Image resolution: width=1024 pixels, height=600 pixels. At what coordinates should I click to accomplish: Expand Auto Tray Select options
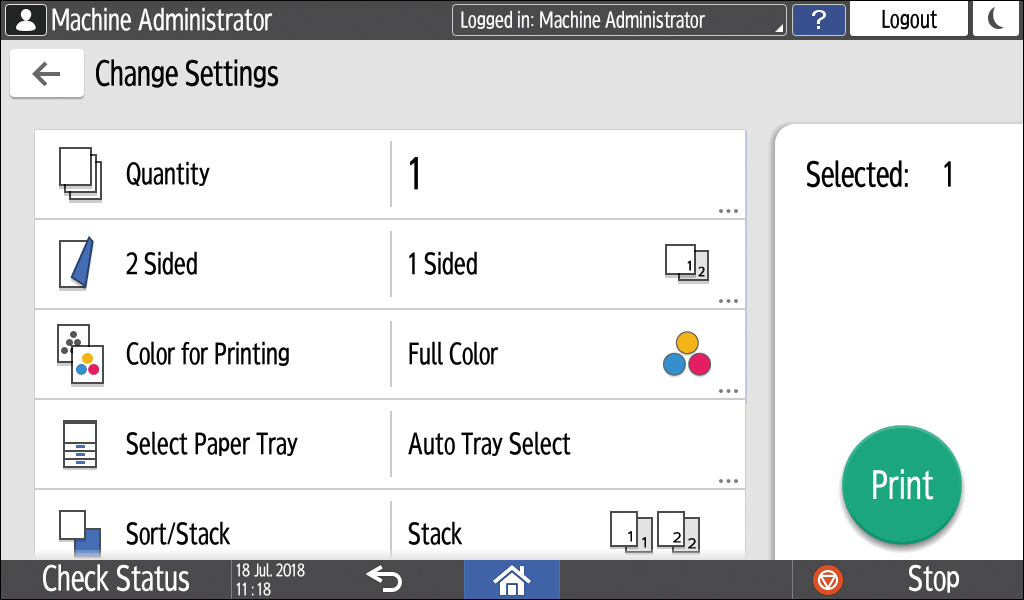tap(567, 444)
